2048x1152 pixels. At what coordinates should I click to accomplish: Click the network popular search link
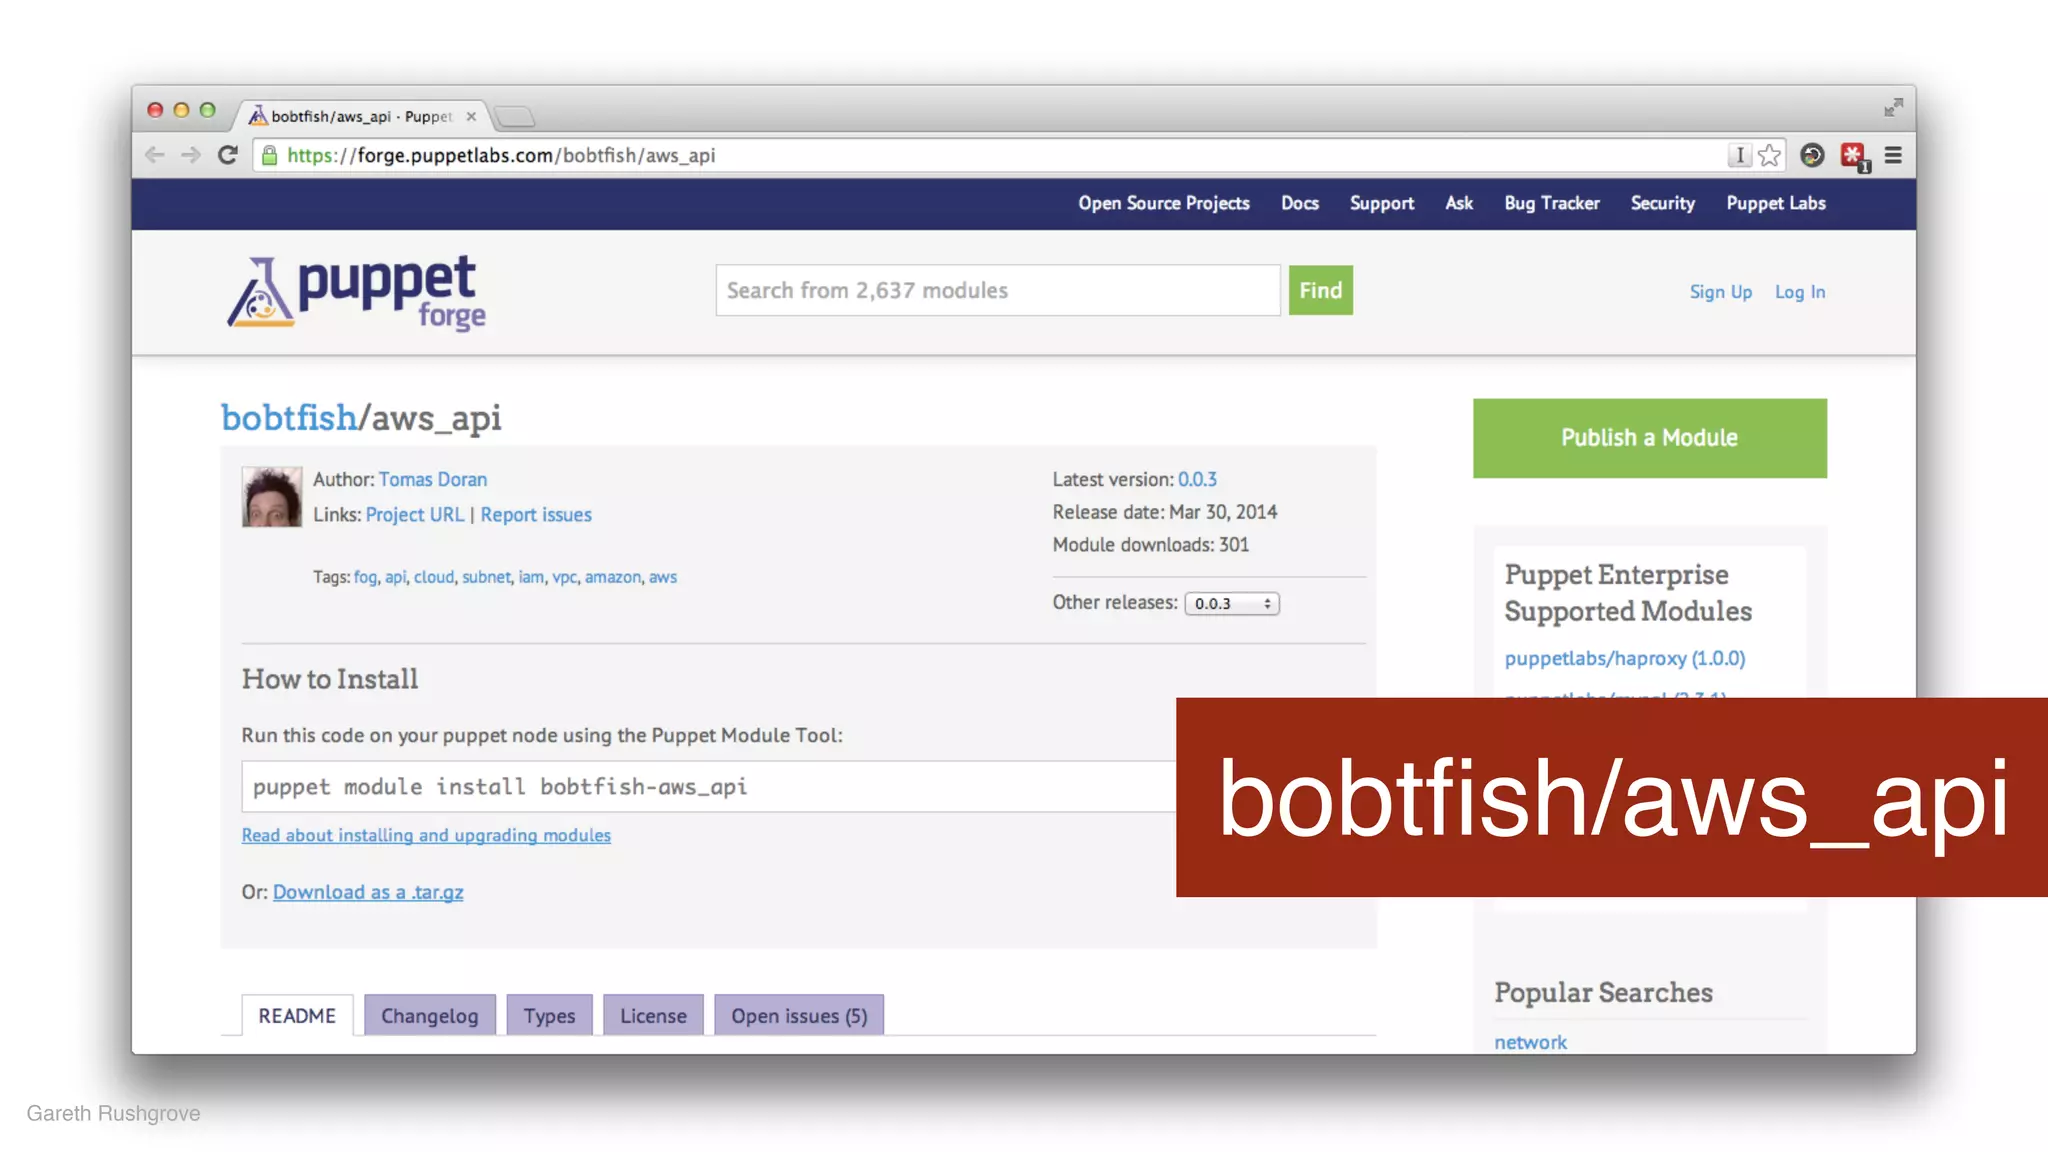click(x=1530, y=1042)
